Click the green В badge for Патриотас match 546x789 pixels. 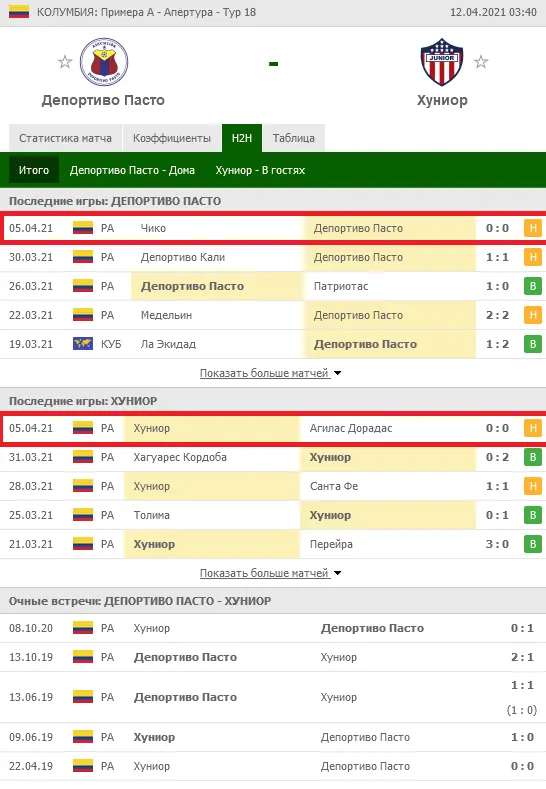pos(533,286)
